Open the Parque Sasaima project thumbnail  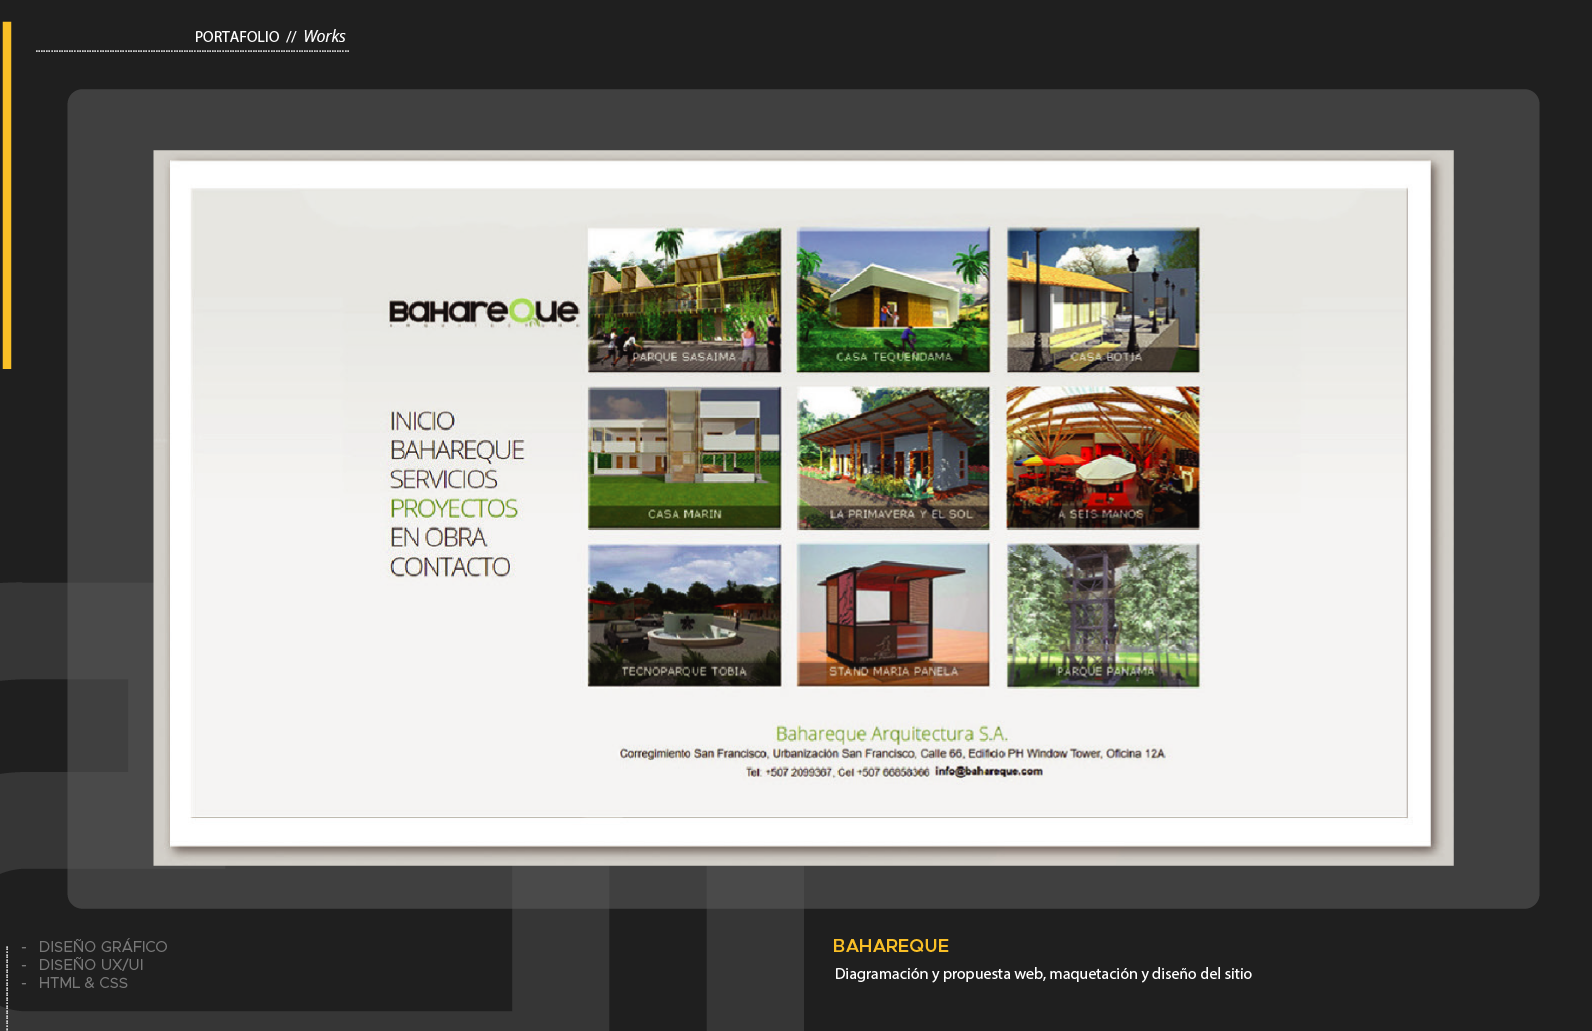684,300
